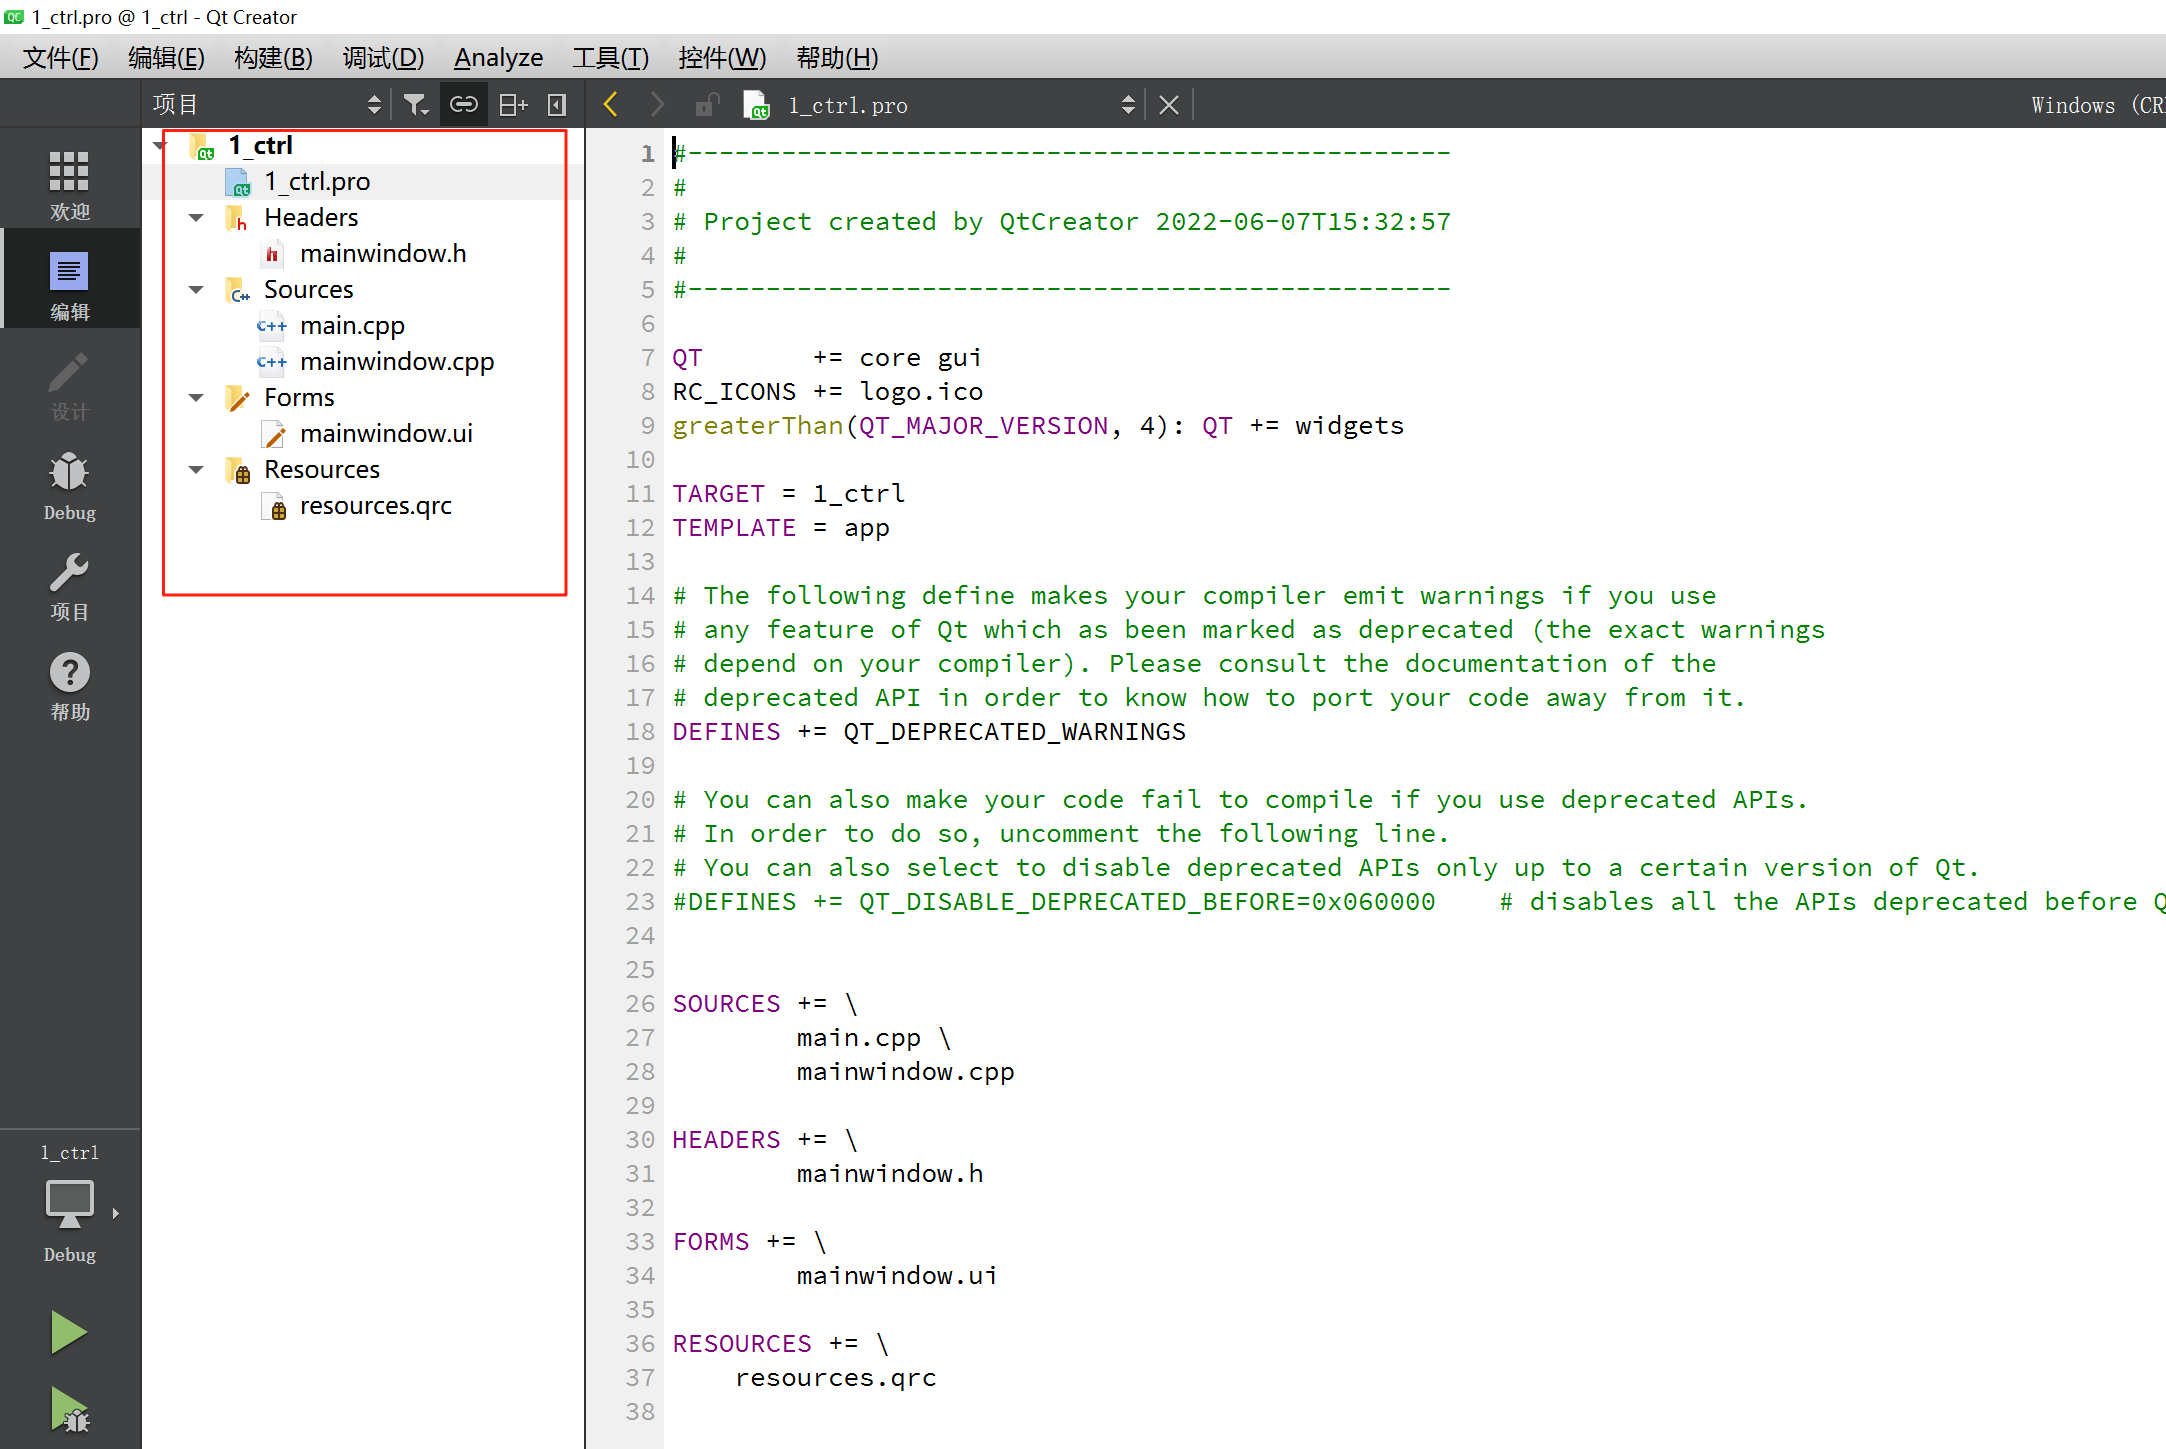Collapse the 1_ctrl project root node
2166x1449 pixels.
point(160,146)
